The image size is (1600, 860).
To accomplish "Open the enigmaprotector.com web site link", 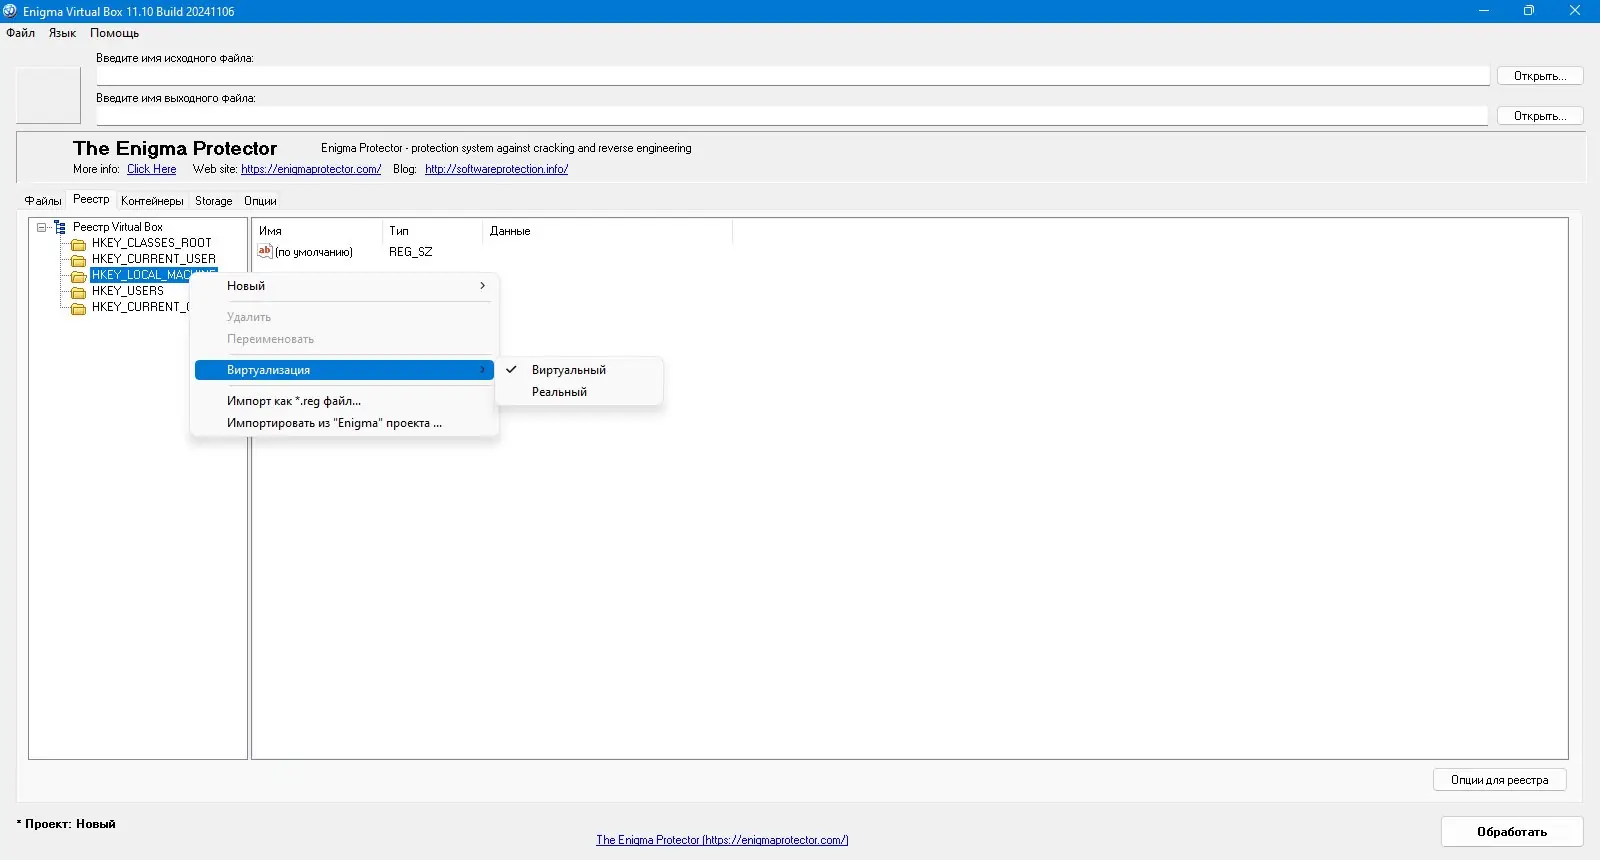I will click(x=311, y=169).
